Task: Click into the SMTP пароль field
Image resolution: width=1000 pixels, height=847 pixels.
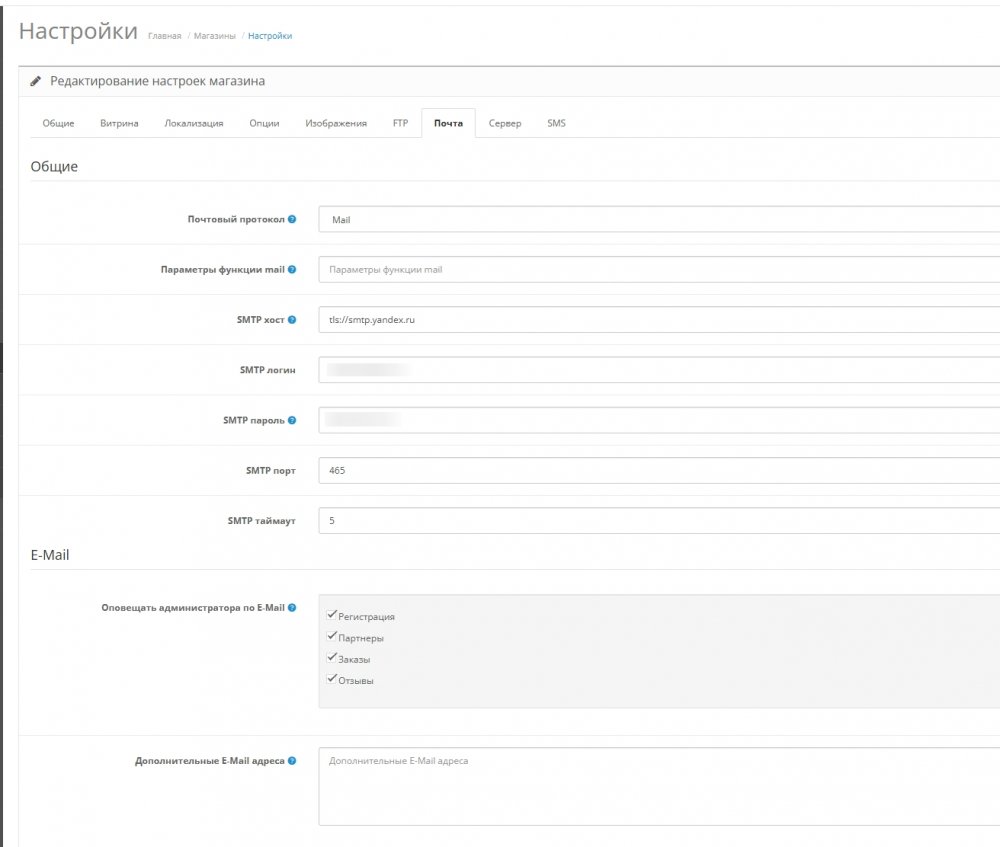Action: click(x=659, y=420)
